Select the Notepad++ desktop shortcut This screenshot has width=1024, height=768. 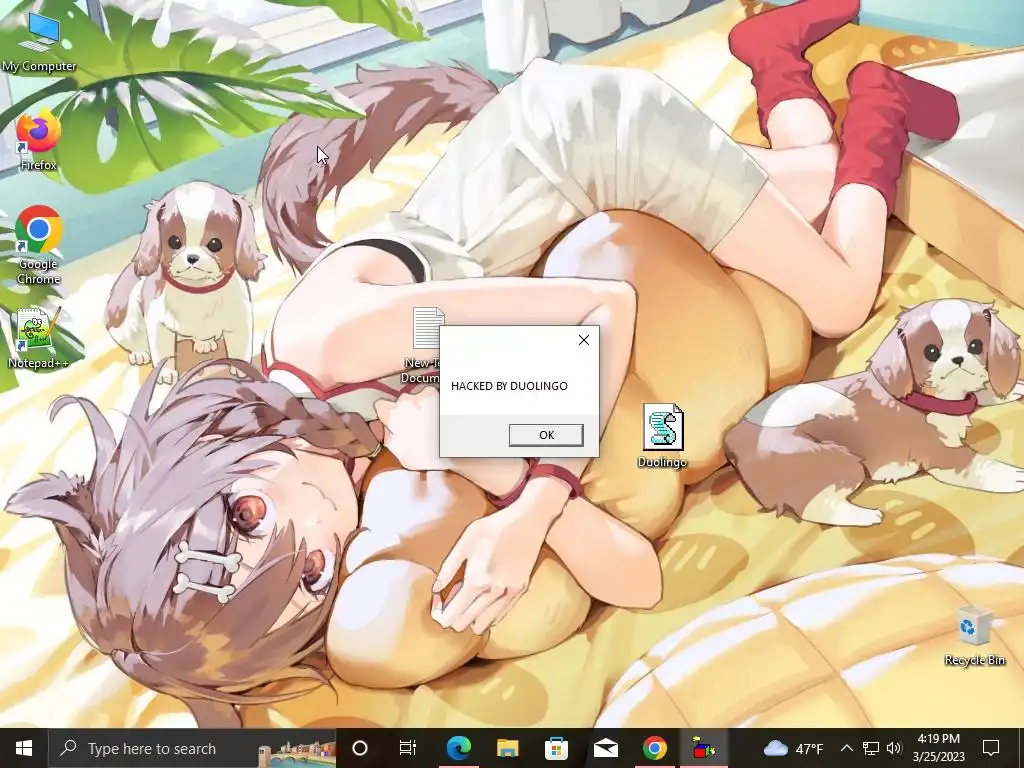point(39,338)
